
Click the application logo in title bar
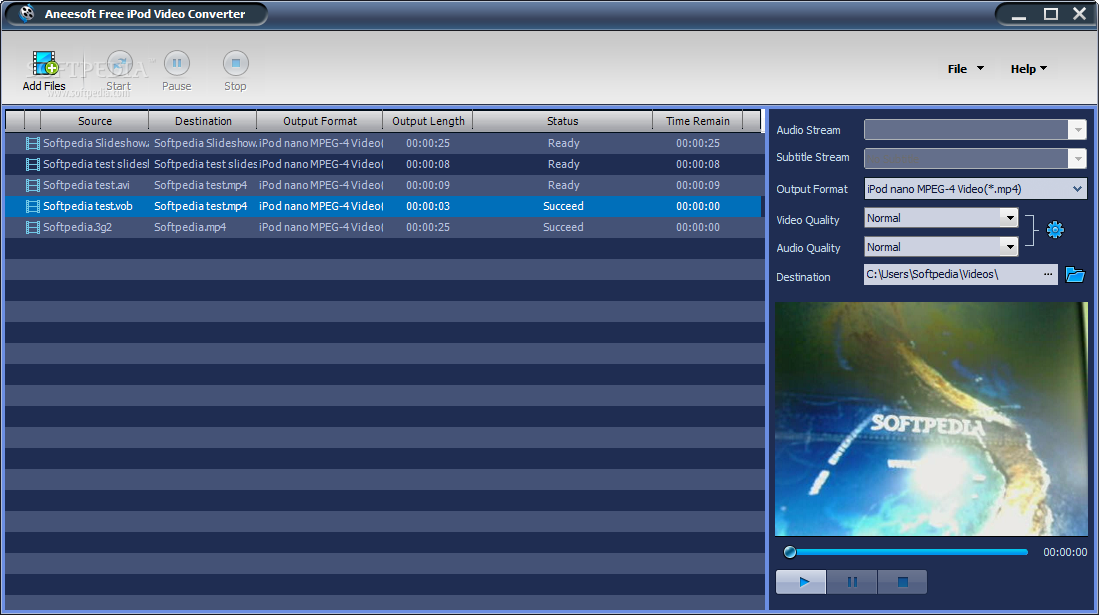(27, 13)
